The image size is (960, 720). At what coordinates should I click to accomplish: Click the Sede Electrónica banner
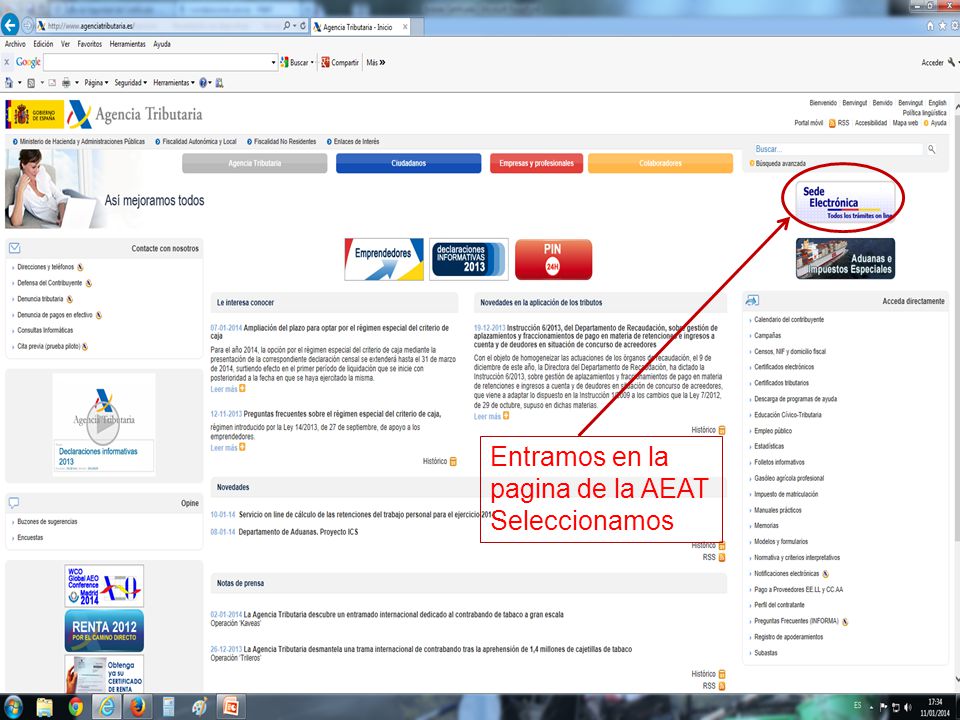(x=846, y=200)
